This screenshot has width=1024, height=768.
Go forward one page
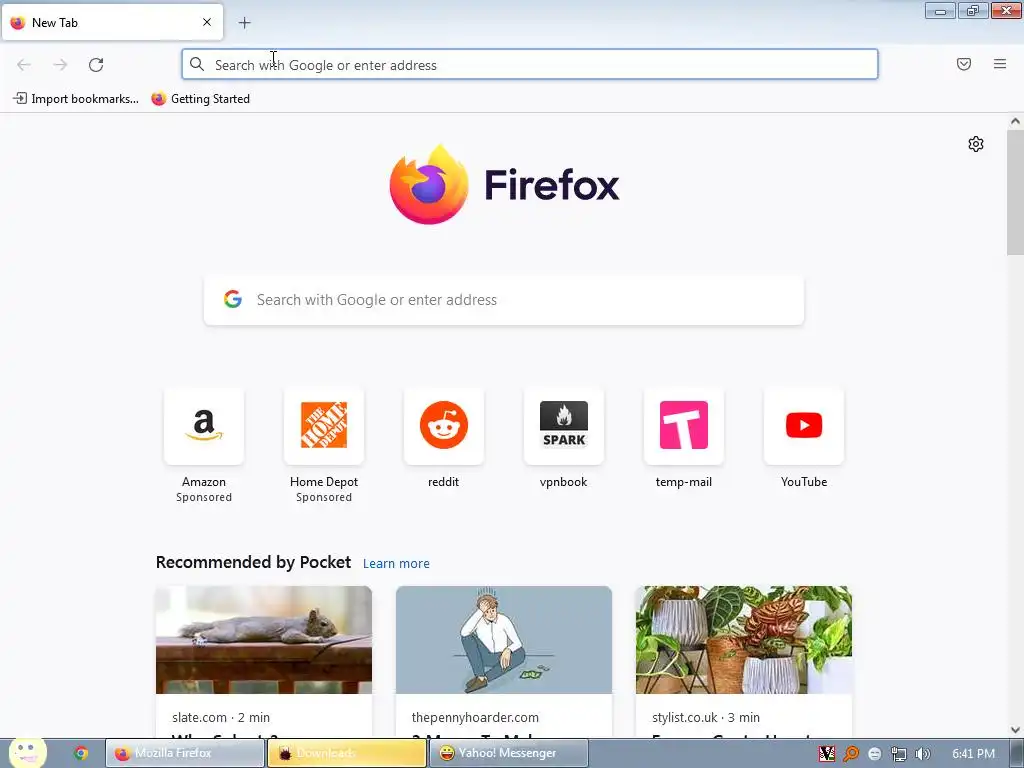pos(60,65)
